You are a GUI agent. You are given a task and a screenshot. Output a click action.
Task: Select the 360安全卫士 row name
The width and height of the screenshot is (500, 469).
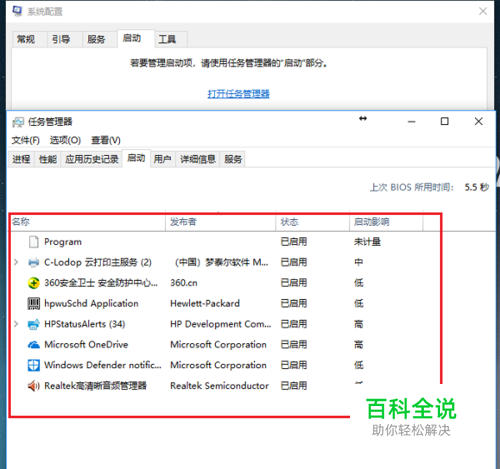click(x=101, y=283)
